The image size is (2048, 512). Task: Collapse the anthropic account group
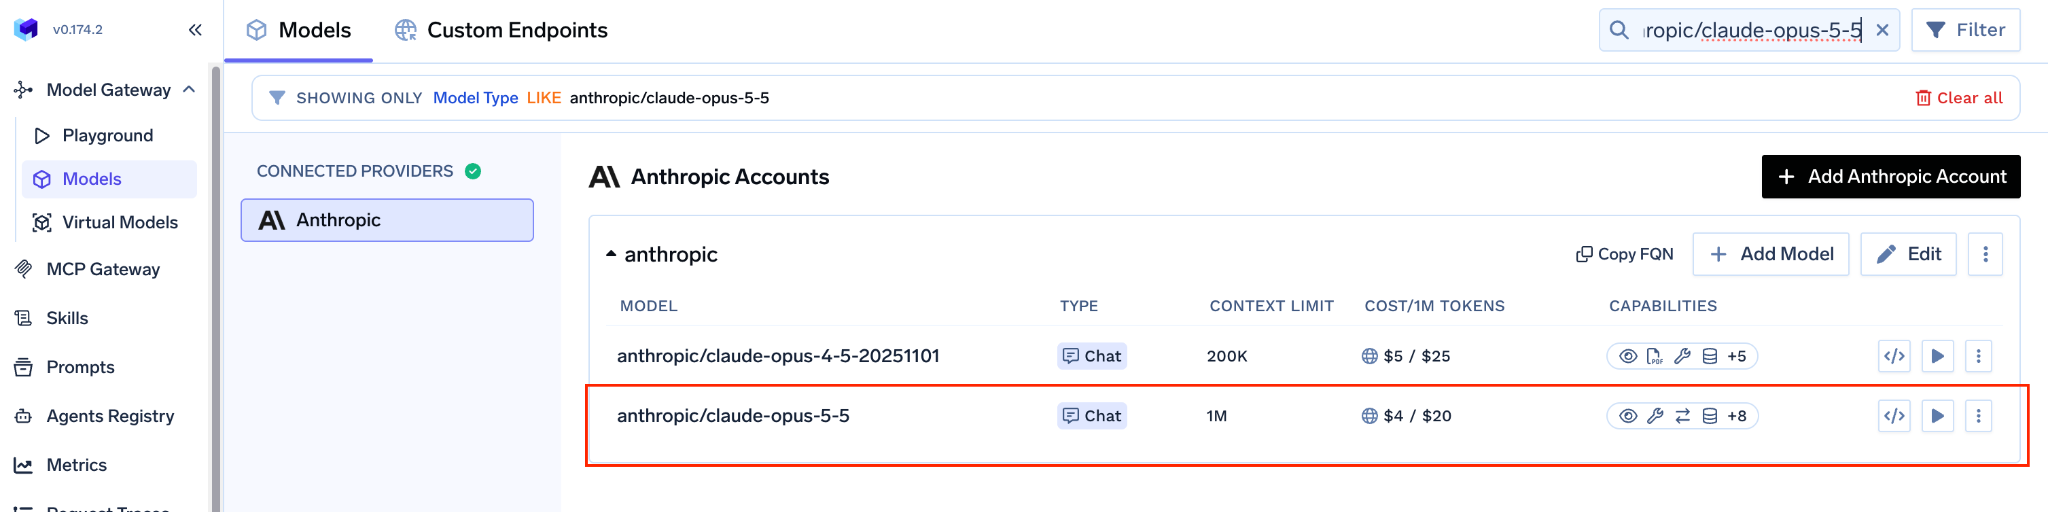[x=611, y=254]
